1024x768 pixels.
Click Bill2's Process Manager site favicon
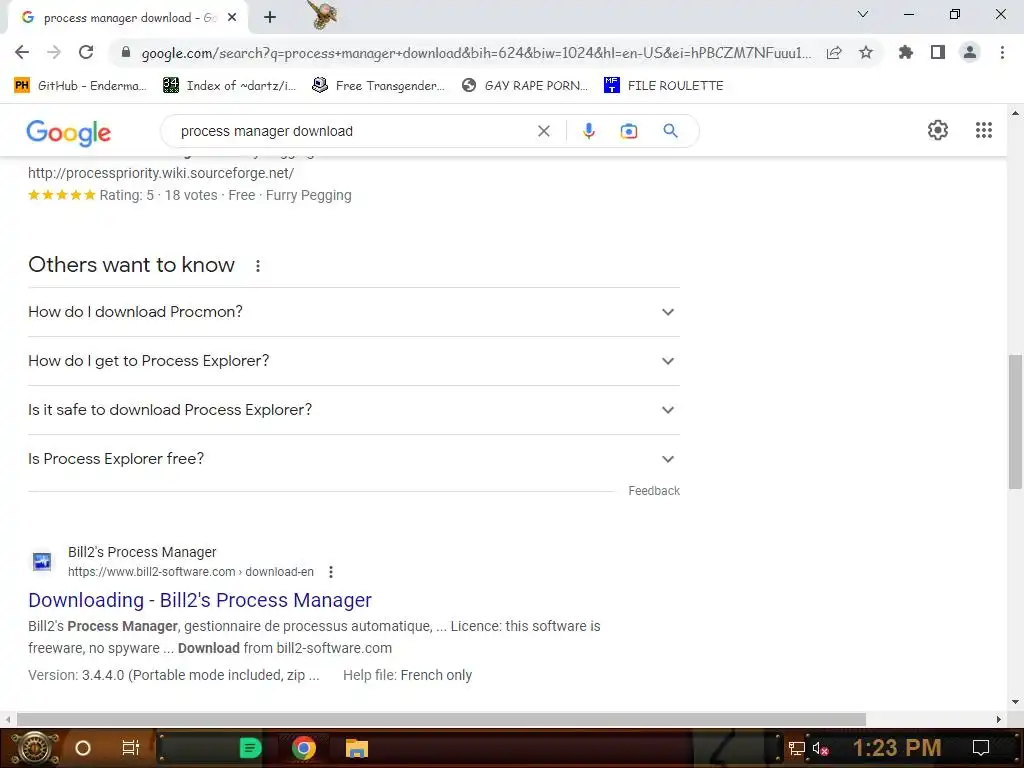pyautogui.click(x=42, y=562)
